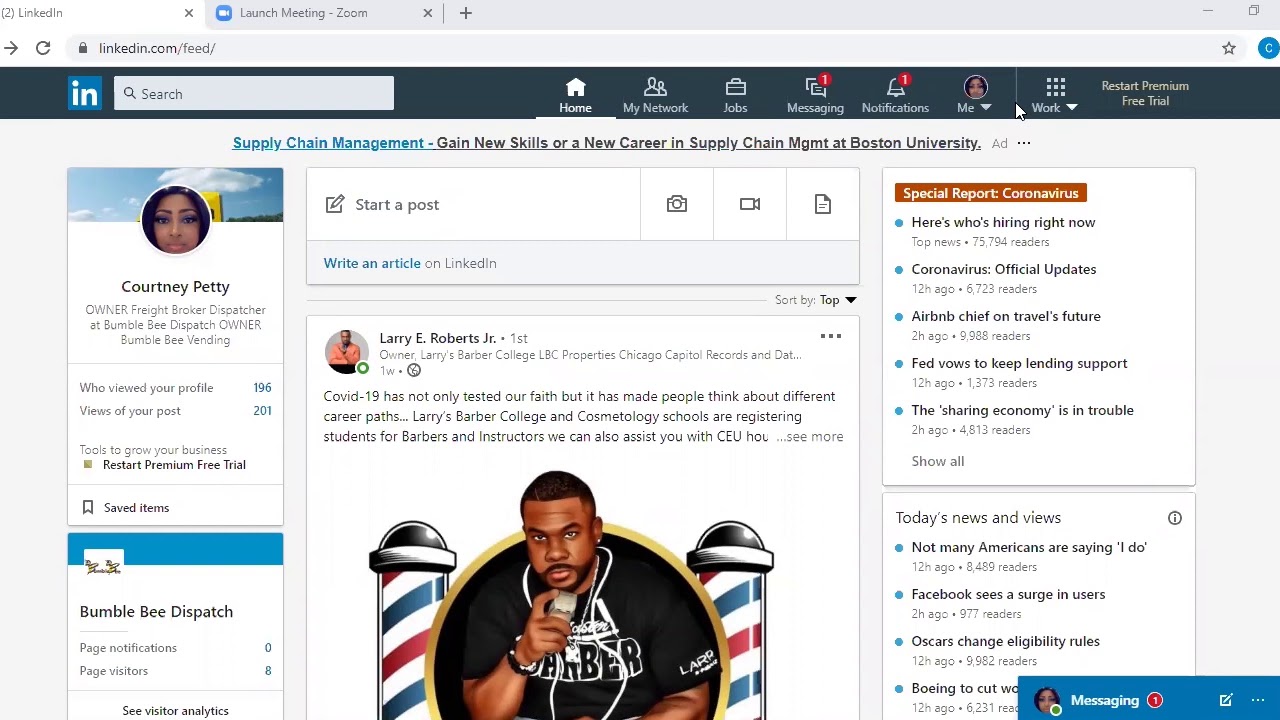
Task: Open My Network in navigation bar
Action: [655, 95]
